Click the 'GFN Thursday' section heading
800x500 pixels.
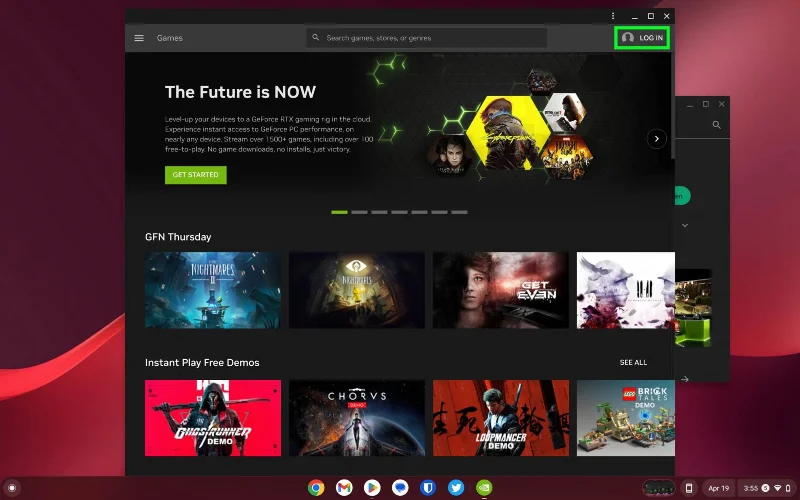(178, 237)
